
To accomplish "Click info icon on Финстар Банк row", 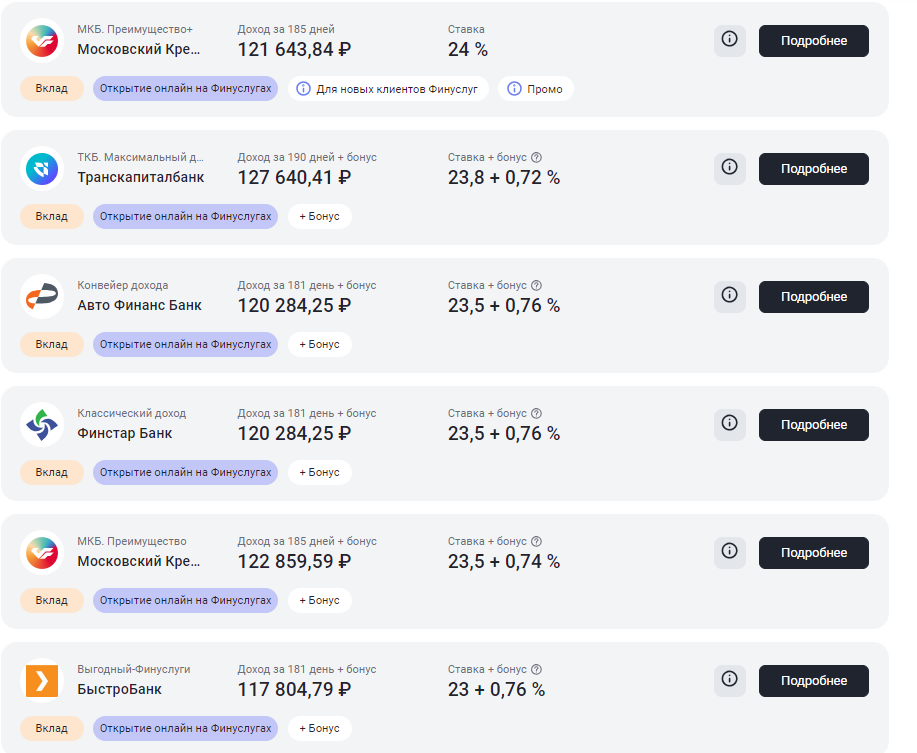I will (x=729, y=424).
